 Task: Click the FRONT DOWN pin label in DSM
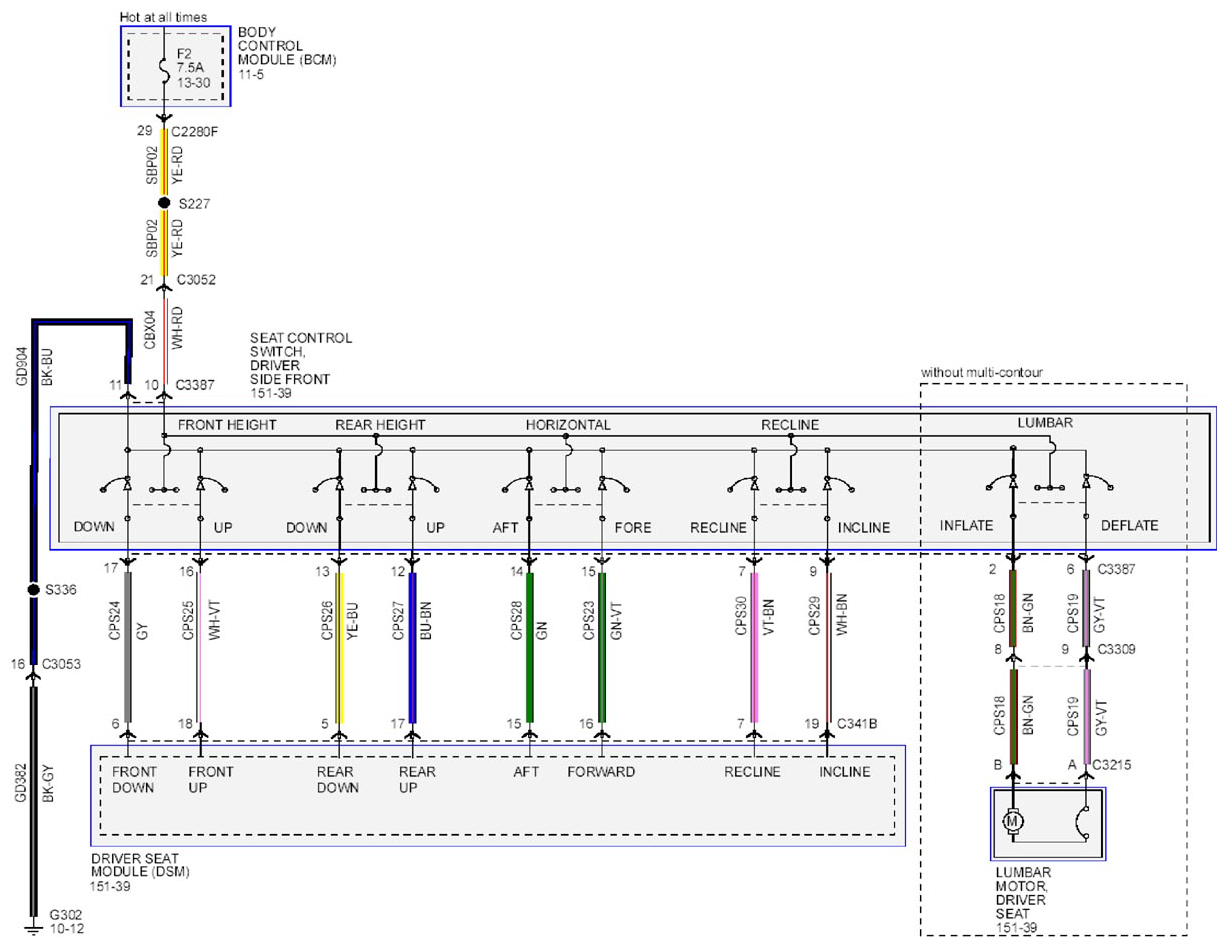tap(132, 780)
